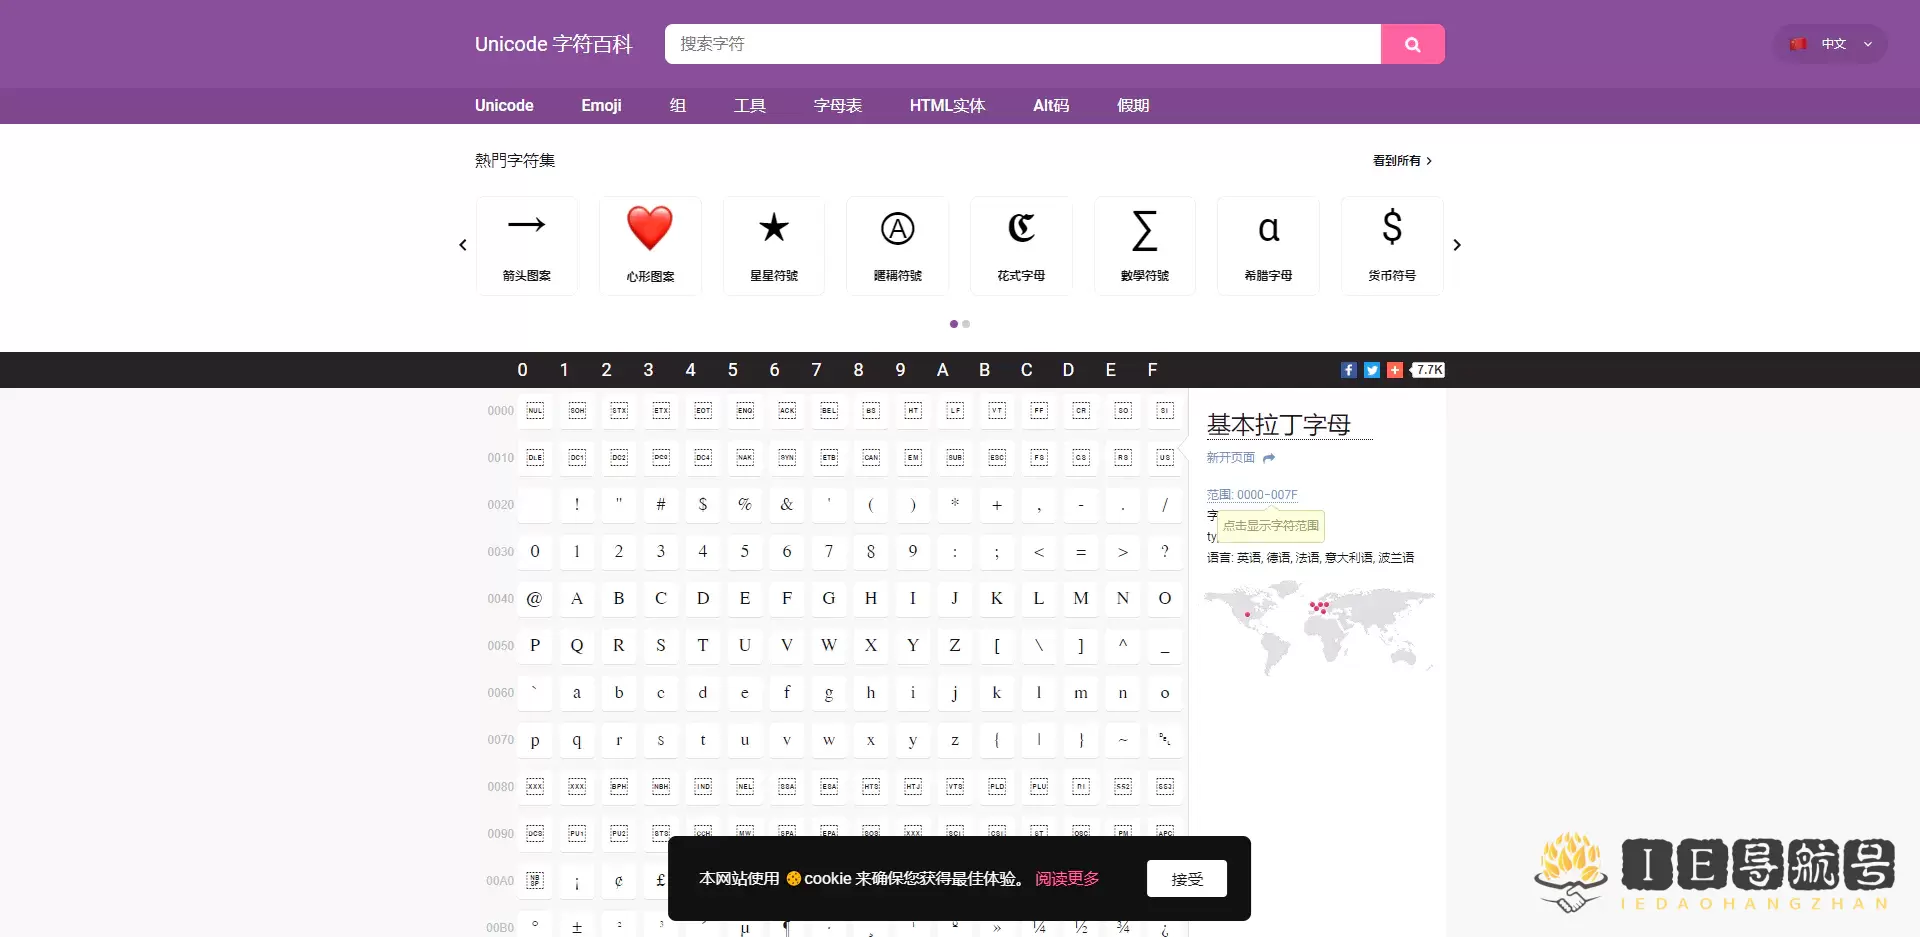1920x937 pixels.
Task: Open the 心形图案 heart symbols set
Action: 649,244
